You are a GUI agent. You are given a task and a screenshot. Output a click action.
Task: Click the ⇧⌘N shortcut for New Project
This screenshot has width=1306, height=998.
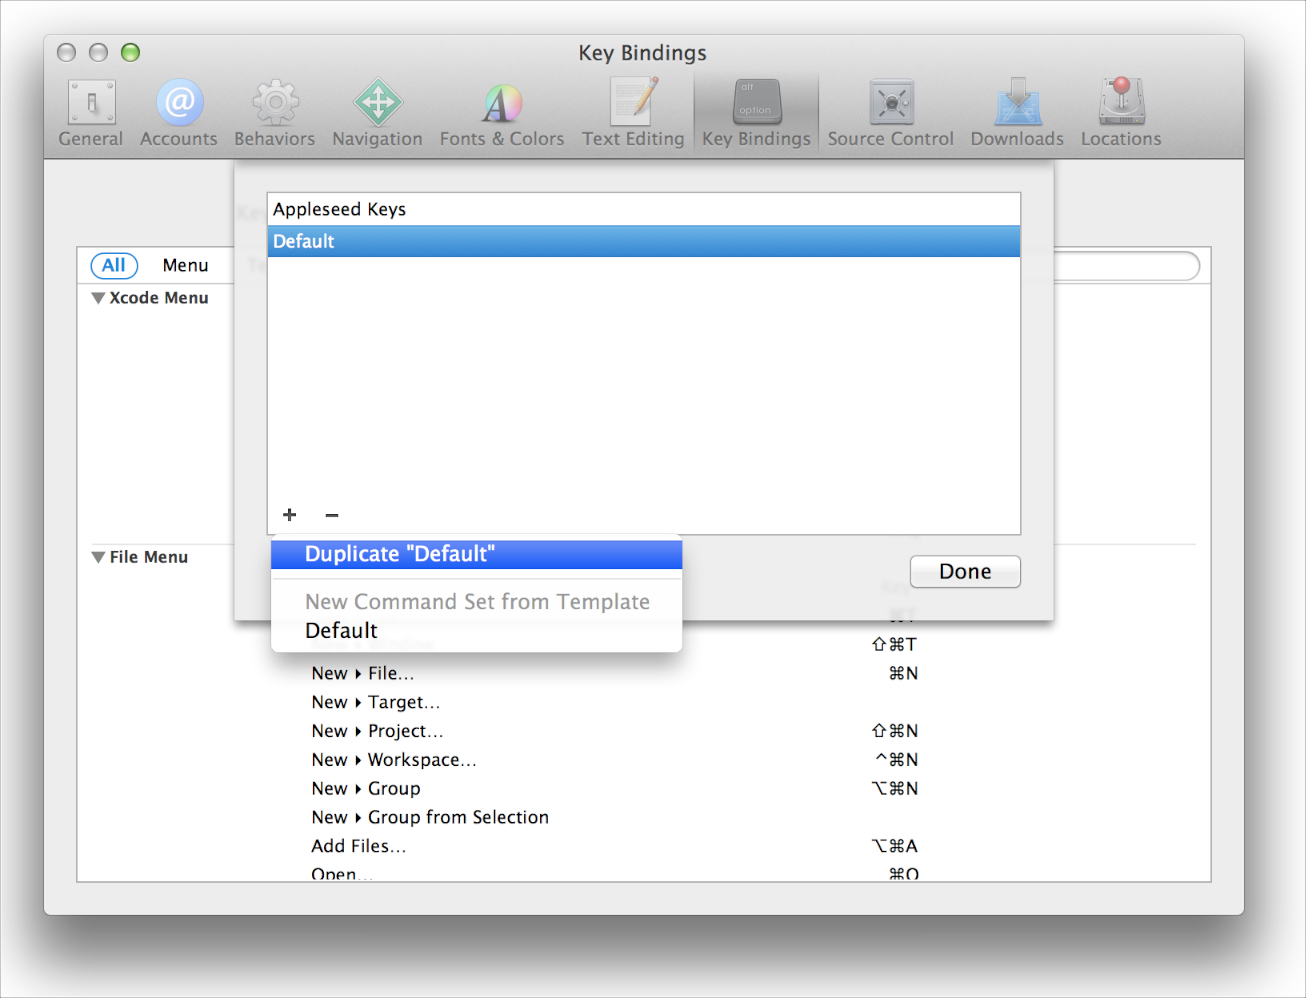[x=895, y=731]
